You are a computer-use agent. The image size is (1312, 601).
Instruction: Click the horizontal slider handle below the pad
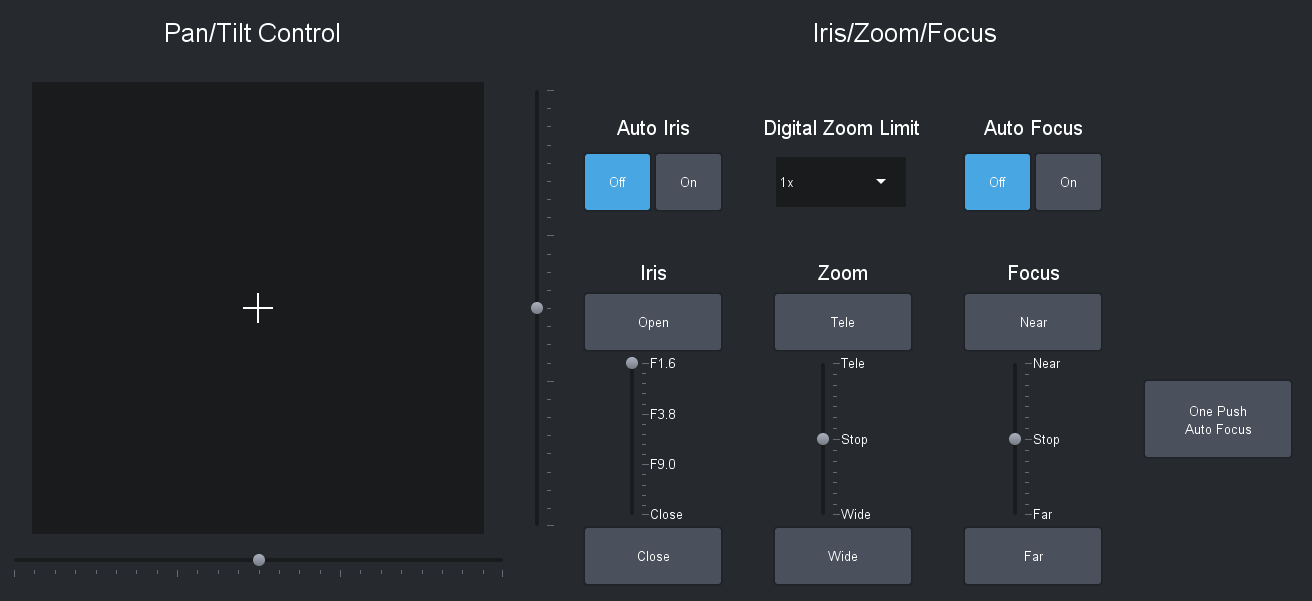click(259, 560)
